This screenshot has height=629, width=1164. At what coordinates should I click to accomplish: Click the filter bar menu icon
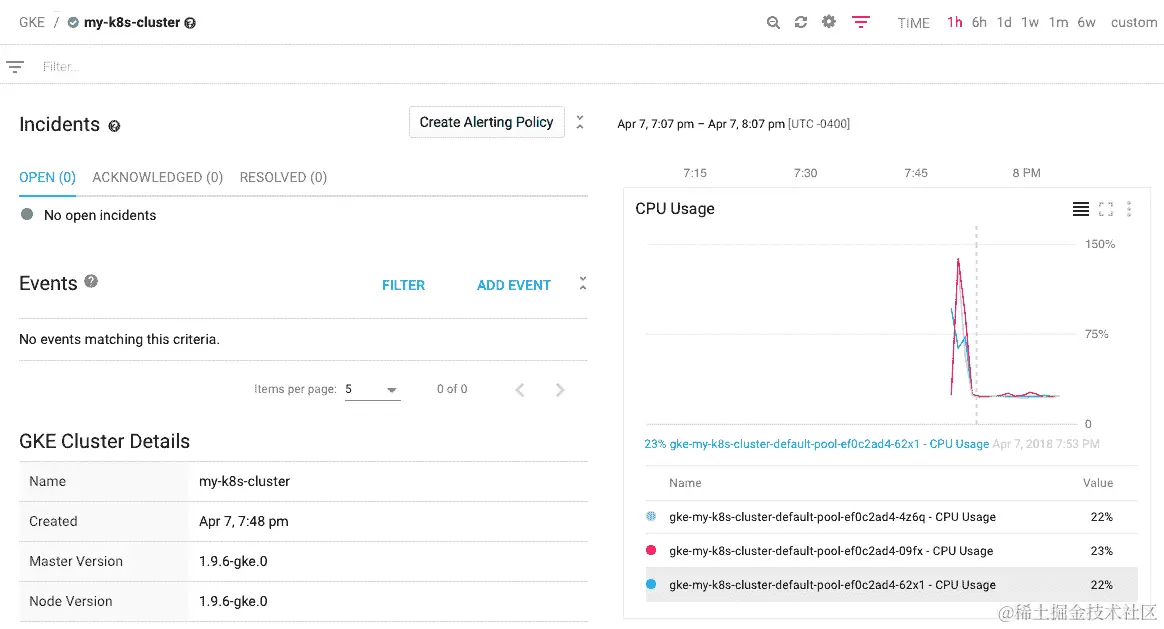(x=15, y=67)
